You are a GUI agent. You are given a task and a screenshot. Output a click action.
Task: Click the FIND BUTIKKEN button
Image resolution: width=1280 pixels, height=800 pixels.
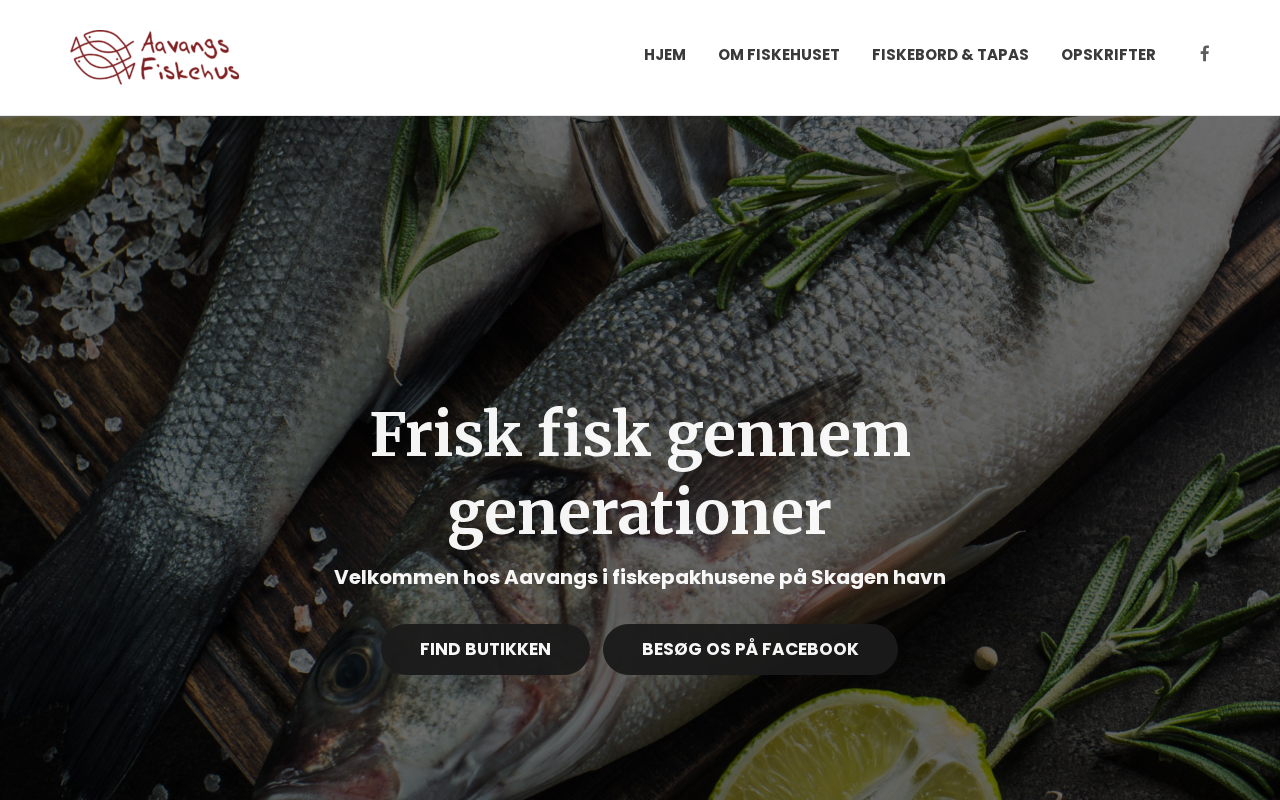pyautogui.click(x=485, y=649)
